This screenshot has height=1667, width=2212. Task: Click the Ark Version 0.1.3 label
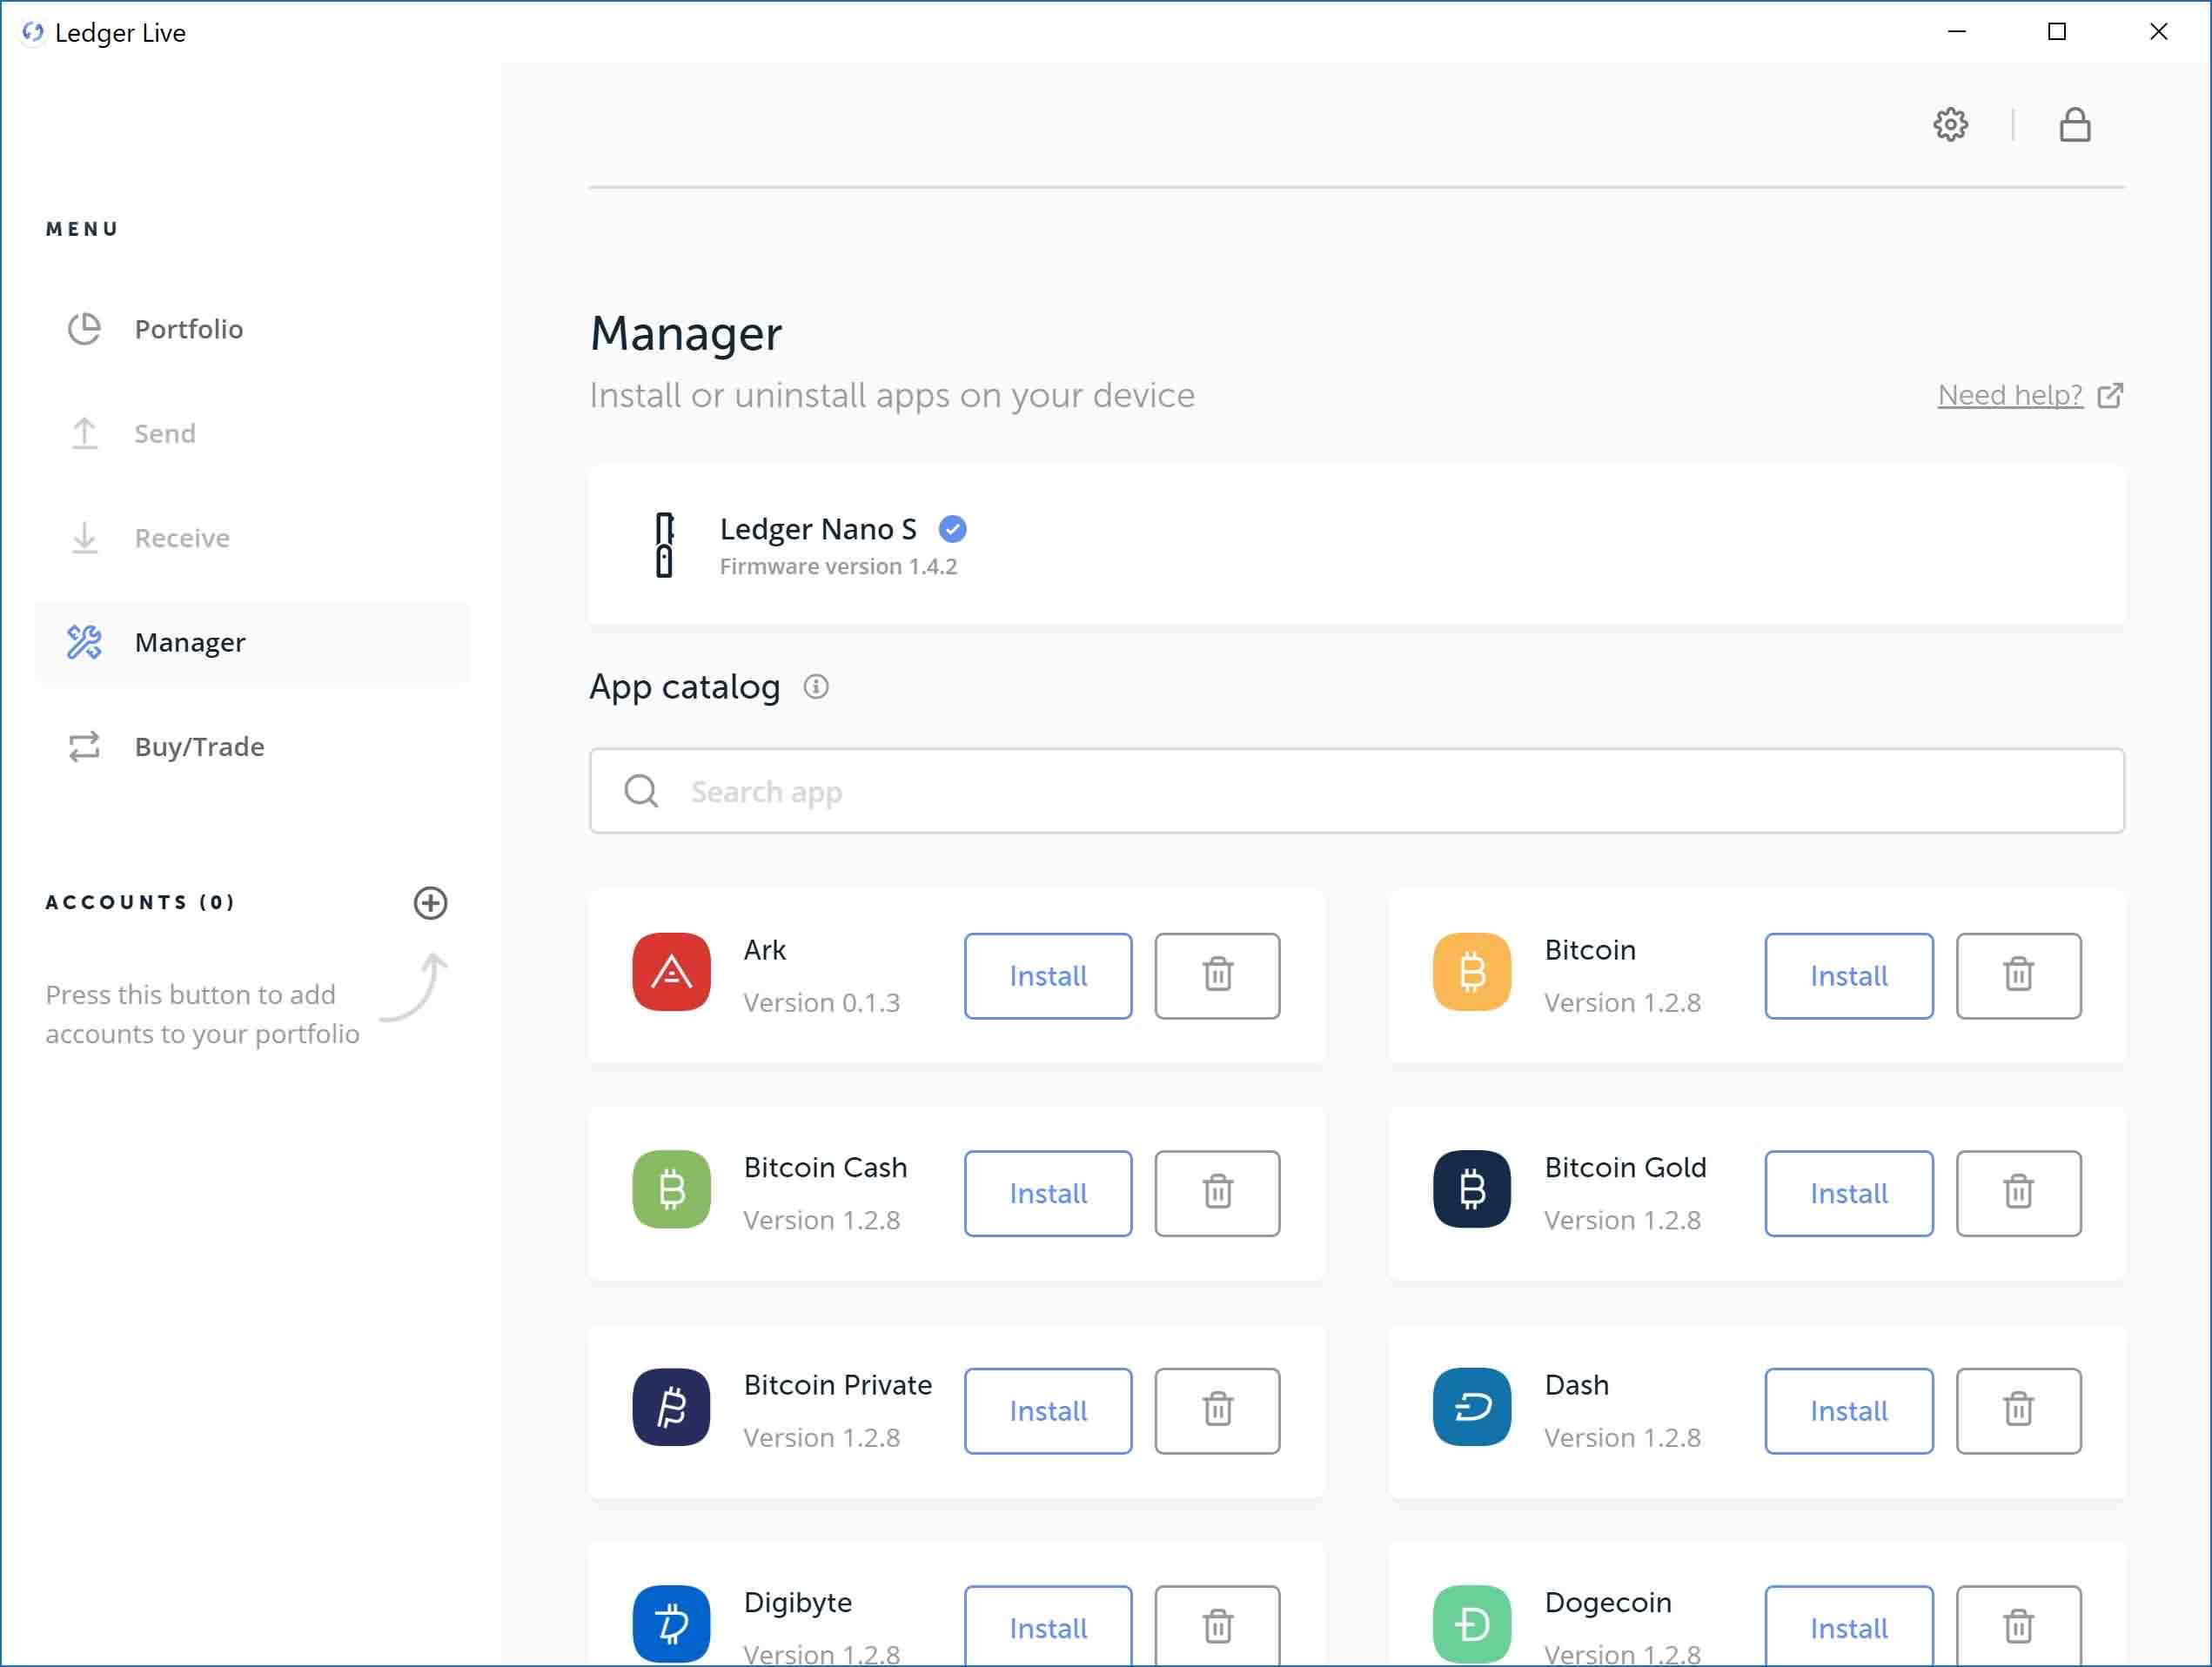click(821, 1003)
